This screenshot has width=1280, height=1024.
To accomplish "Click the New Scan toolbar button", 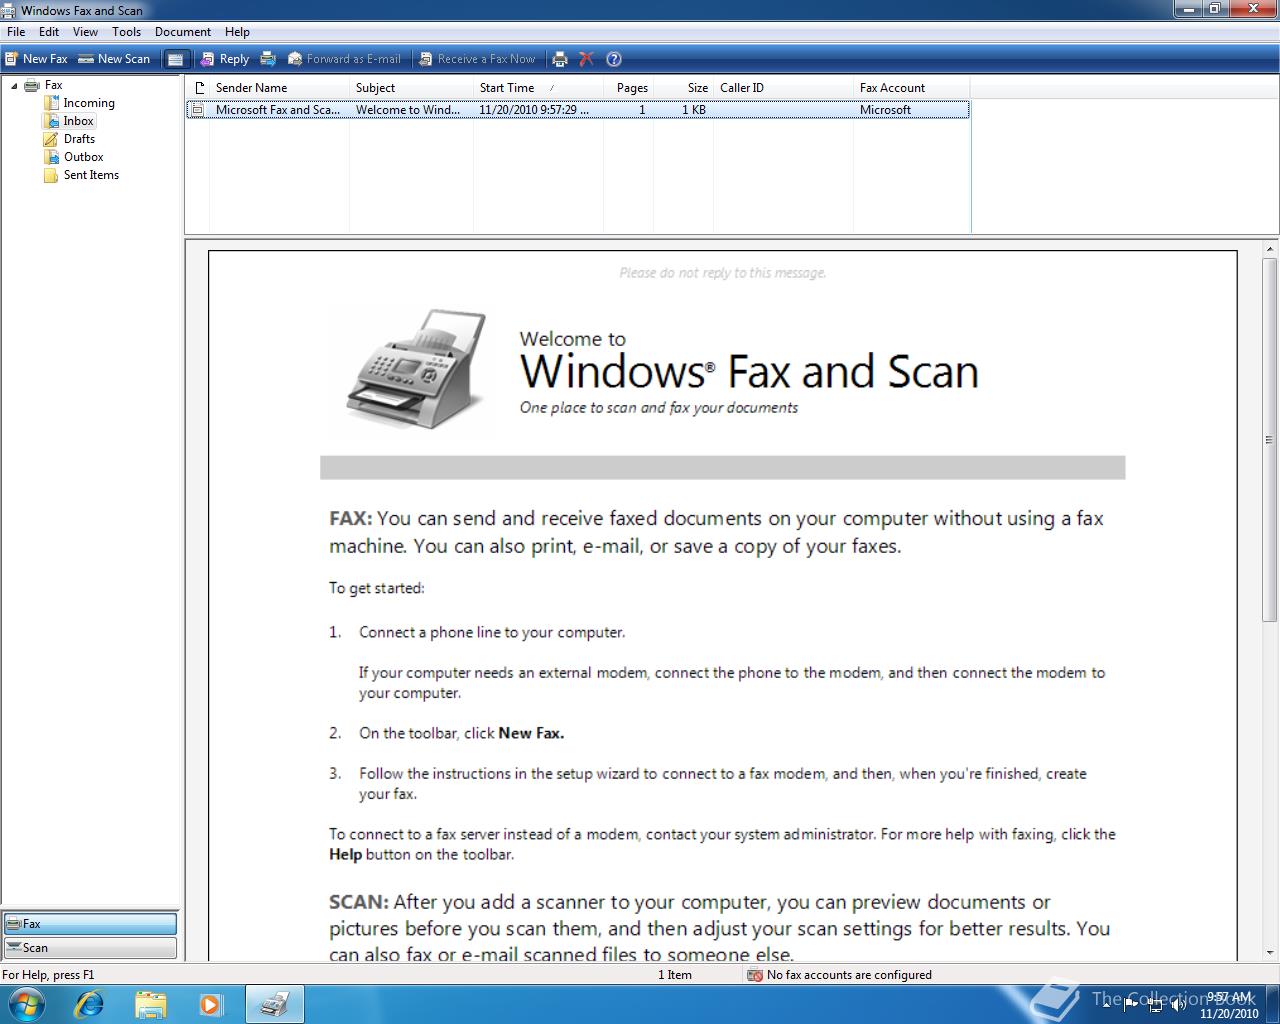I will (x=114, y=59).
